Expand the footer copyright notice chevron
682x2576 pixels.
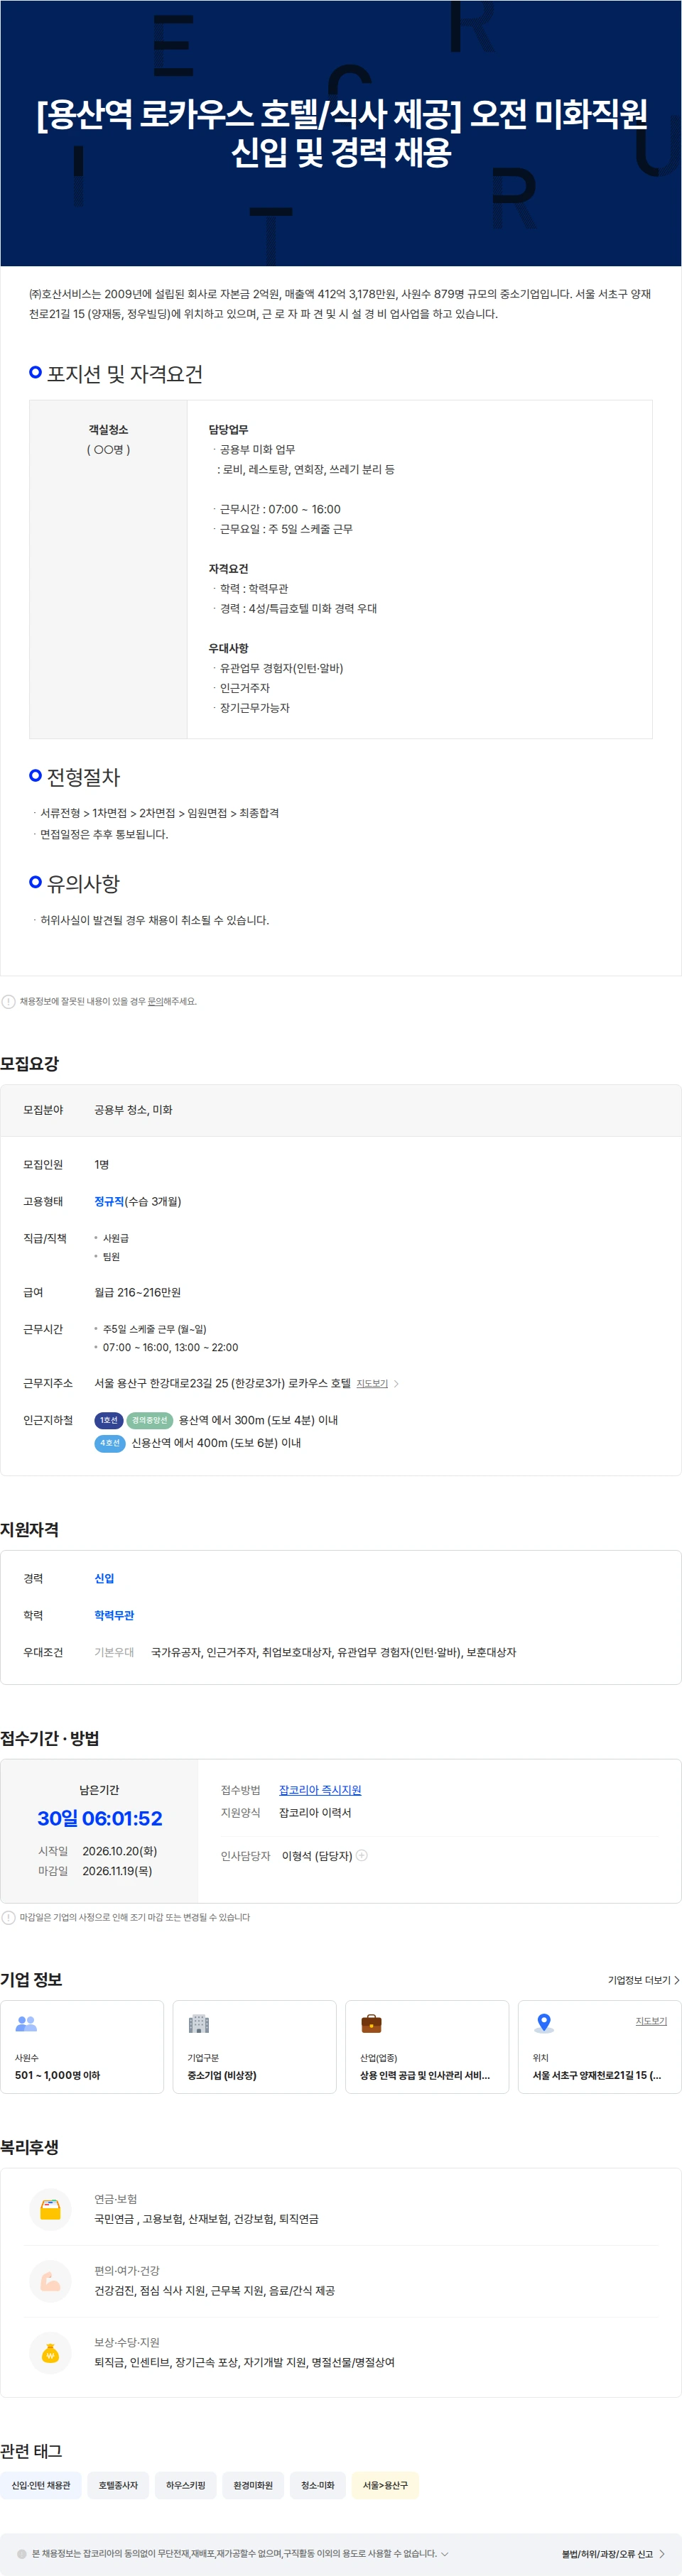click(x=445, y=2553)
